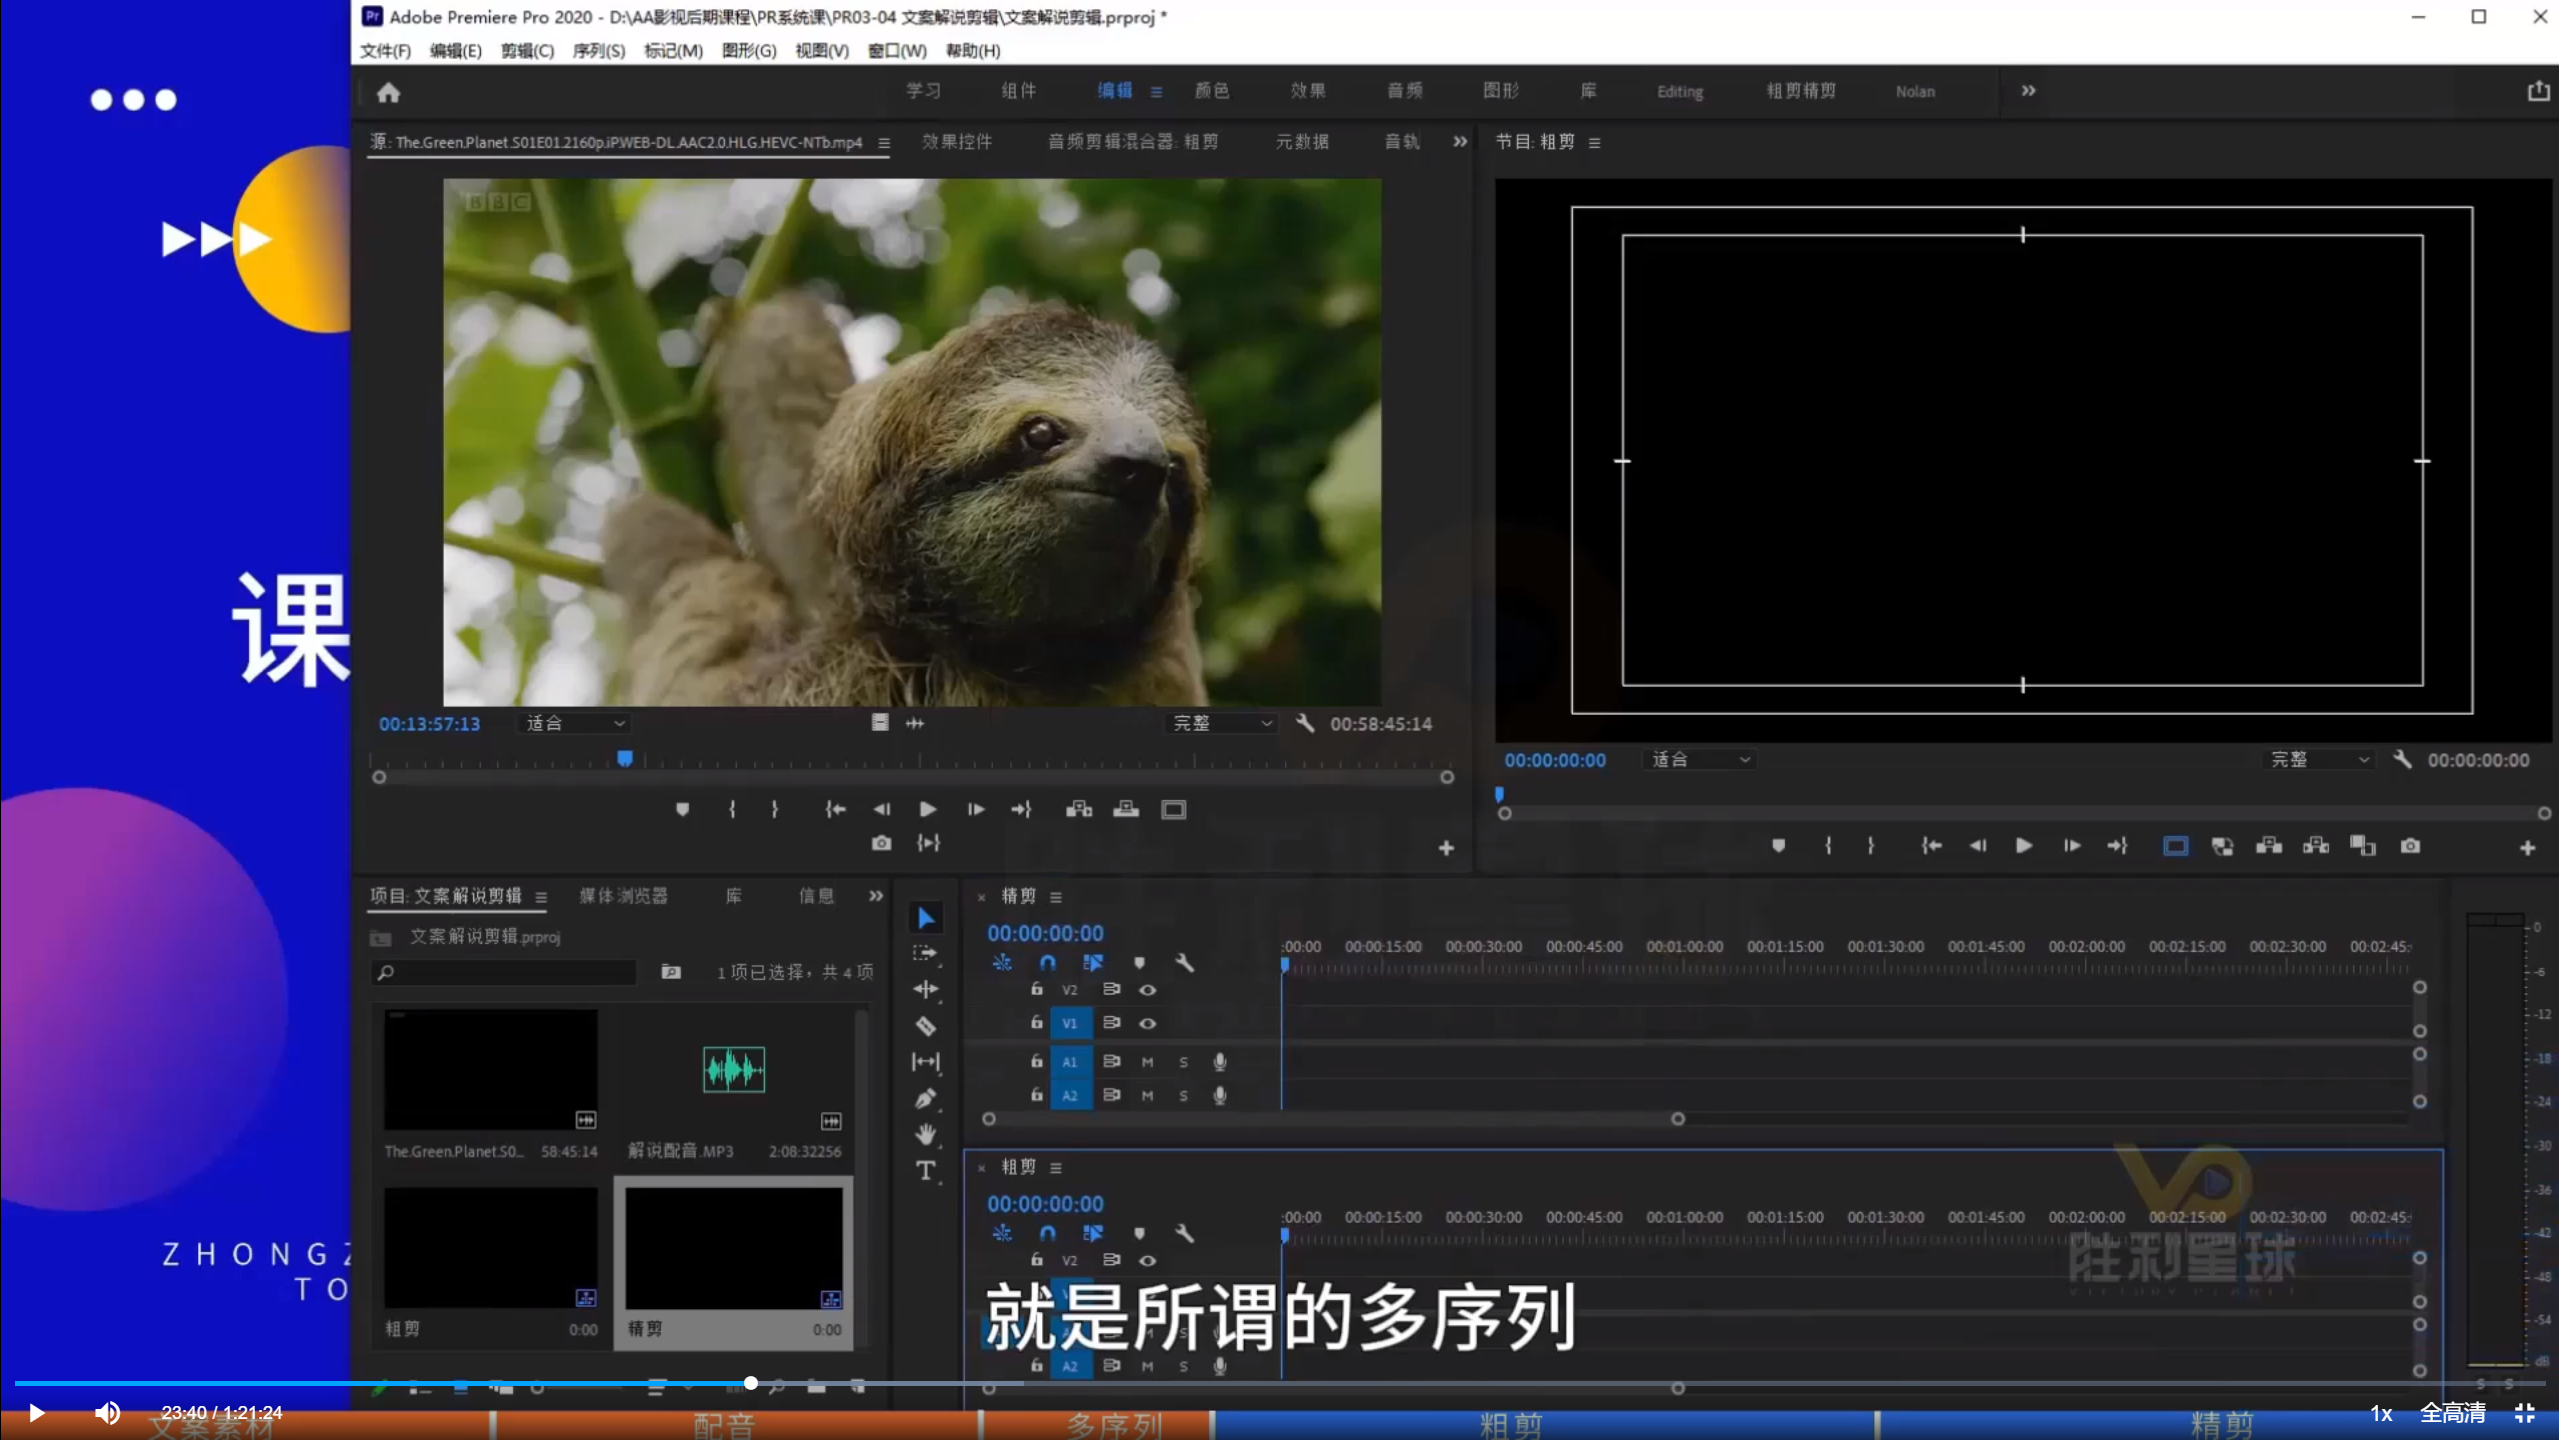The height and width of the screenshot is (1440, 2559).
Task: Click source monitor playhead marker
Action: [x=624, y=759]
